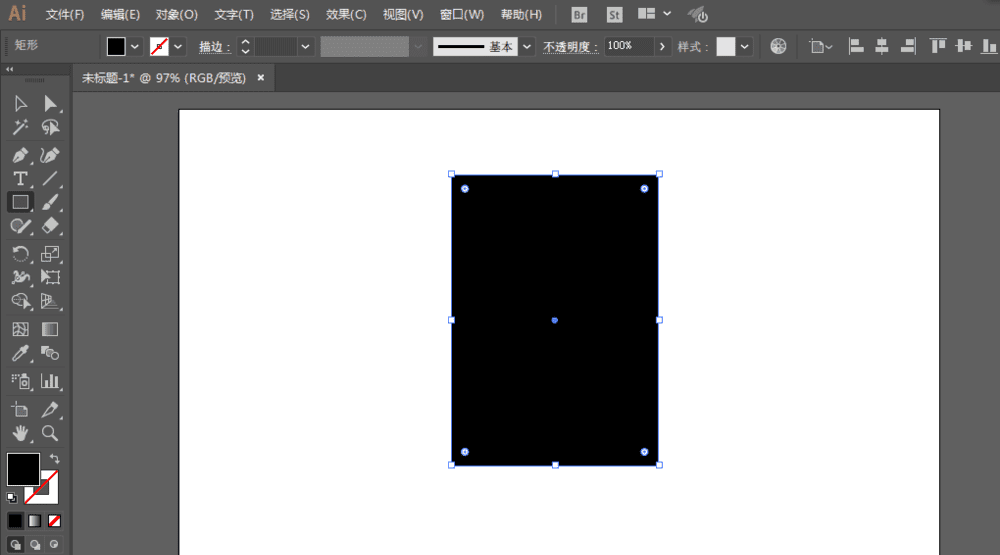The image size is (1000, 555).
Task: Open Bridge via Br icon
Action: 579,15
